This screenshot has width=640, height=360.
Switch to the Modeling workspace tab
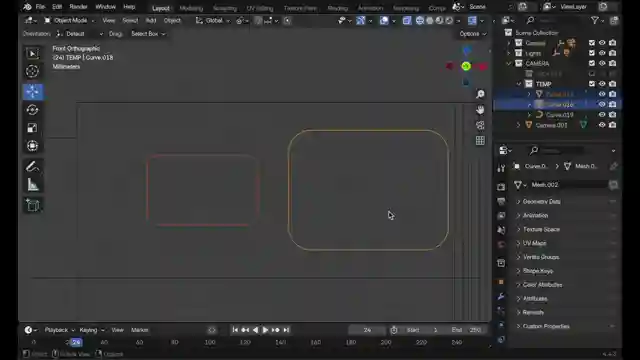[x=191, y=8]
